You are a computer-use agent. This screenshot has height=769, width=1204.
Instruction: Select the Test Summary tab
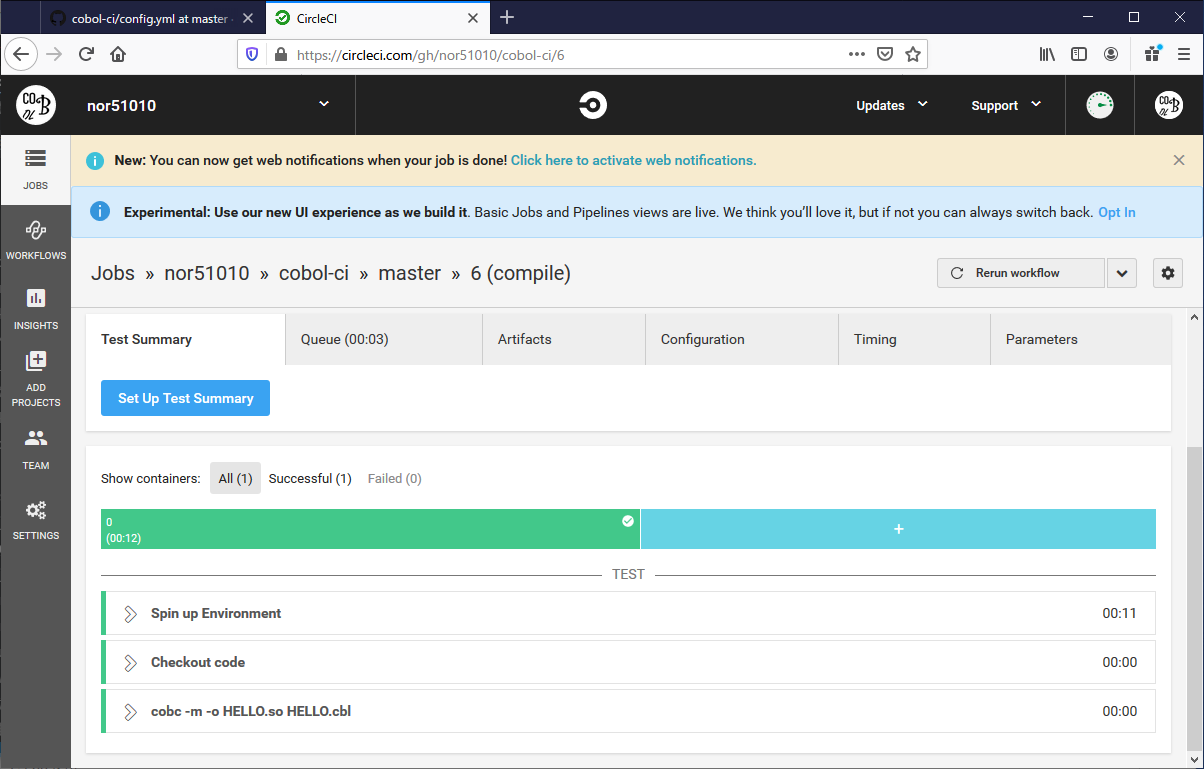tap(185, 339)
